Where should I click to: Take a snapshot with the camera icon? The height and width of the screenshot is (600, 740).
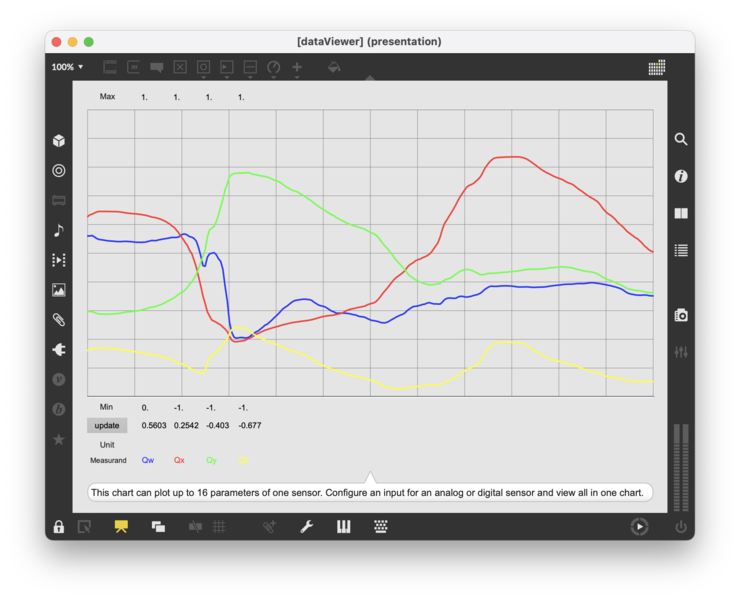[681, 315]
